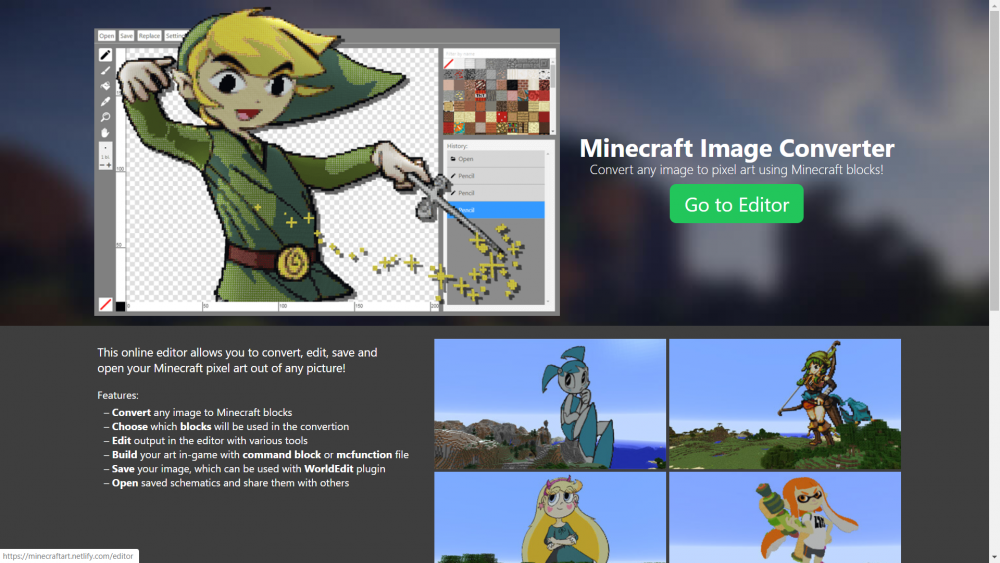Select the Pencil tool in editor preview
This screenshot has width=1000, height=563.
pos(105,55)
